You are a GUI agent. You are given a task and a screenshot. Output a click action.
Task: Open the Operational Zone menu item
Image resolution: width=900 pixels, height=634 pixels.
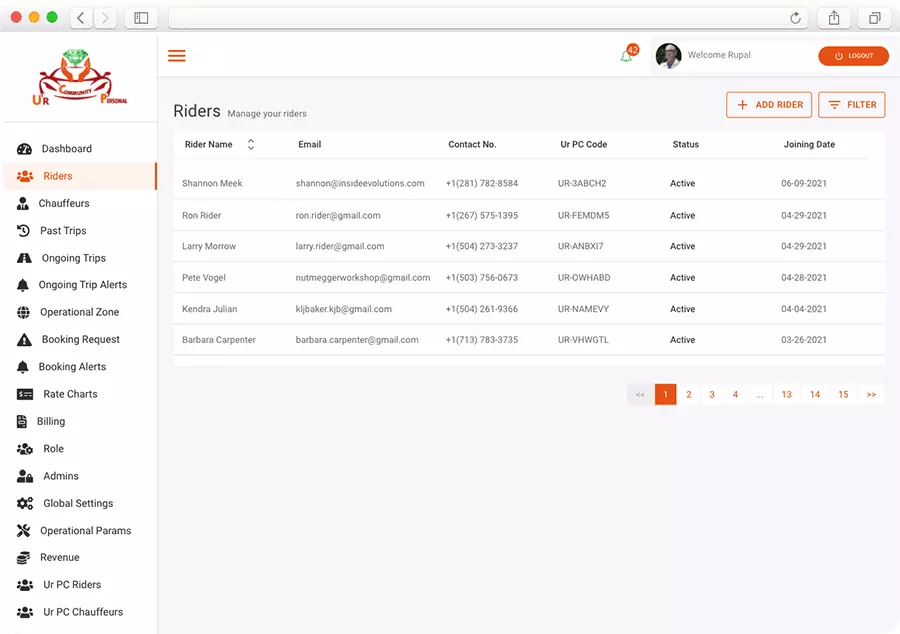pos(80,312)
